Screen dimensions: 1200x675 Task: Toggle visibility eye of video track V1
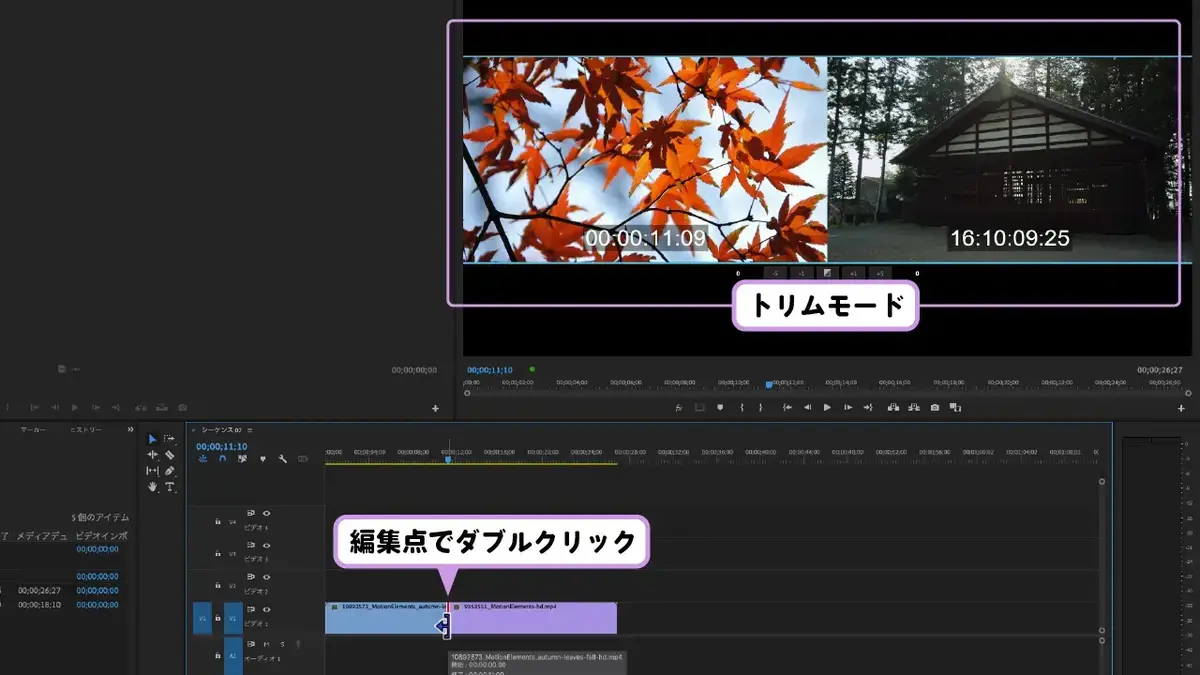(x=267, y=609)
